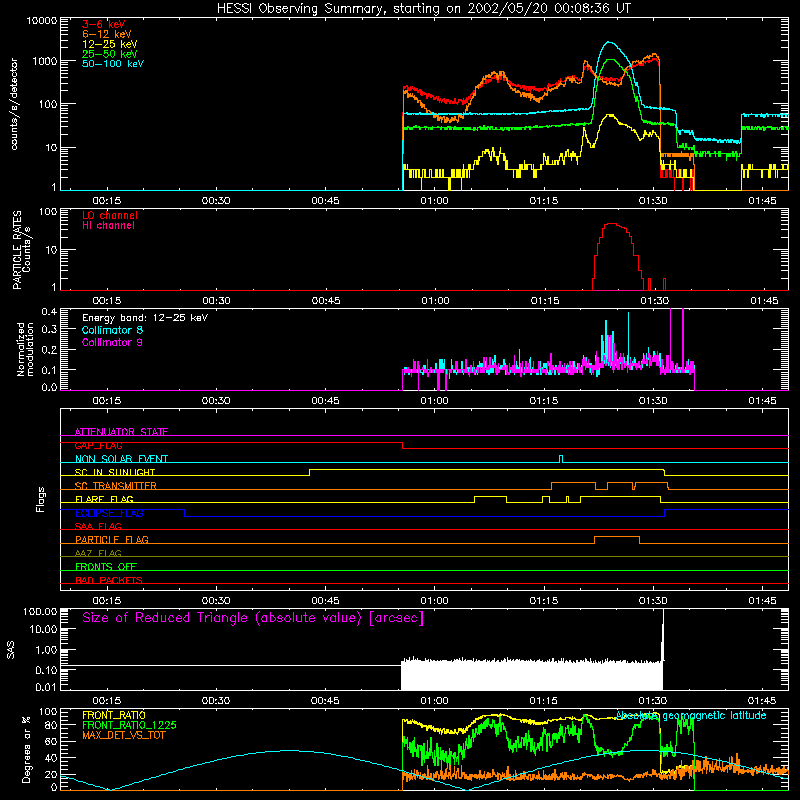Click the 'HI channel' legend label
800x800 pixels.
point(108,226)
